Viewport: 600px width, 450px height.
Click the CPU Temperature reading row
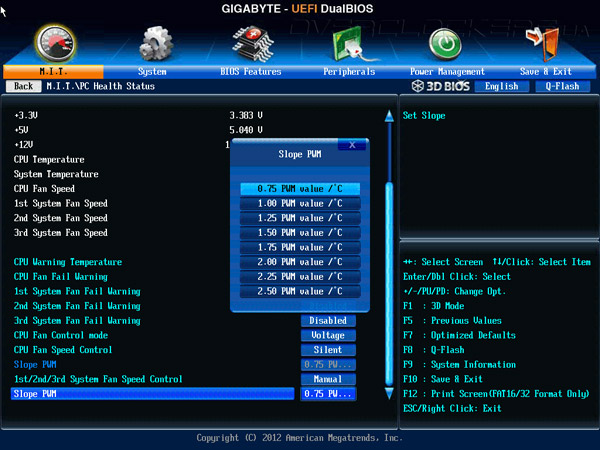49,160
